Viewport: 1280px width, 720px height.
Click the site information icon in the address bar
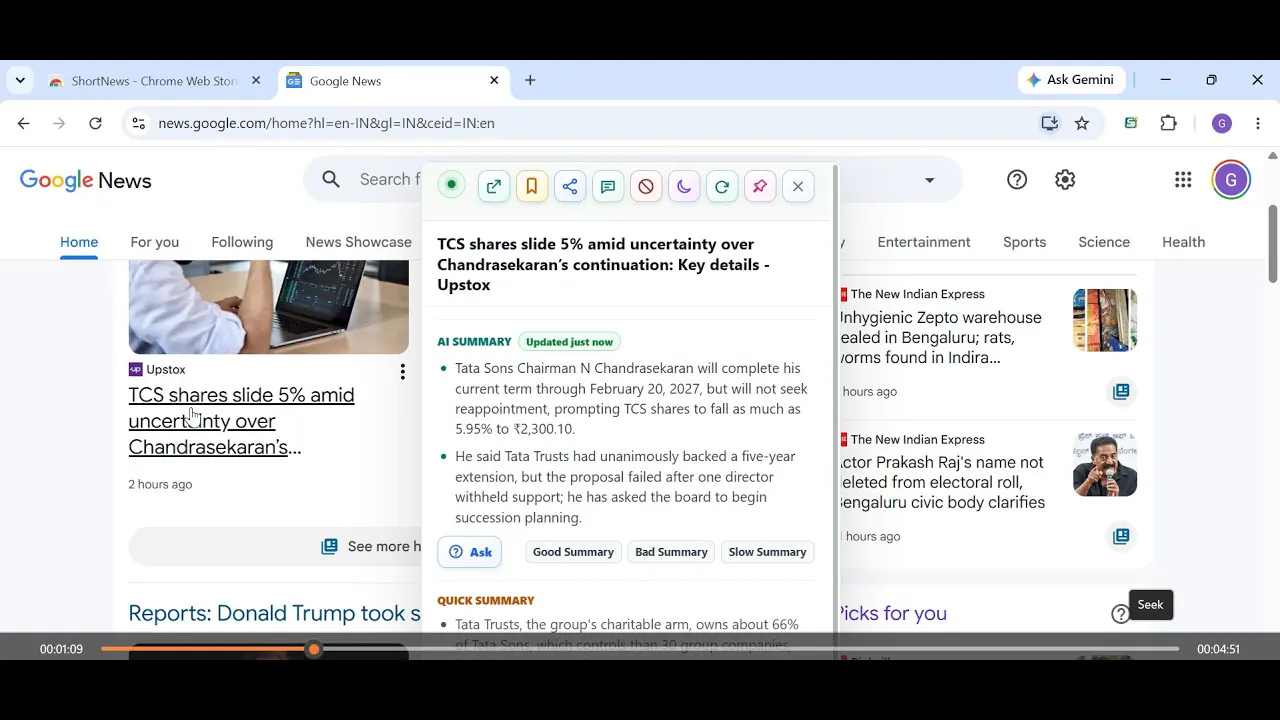coord(139,123)
